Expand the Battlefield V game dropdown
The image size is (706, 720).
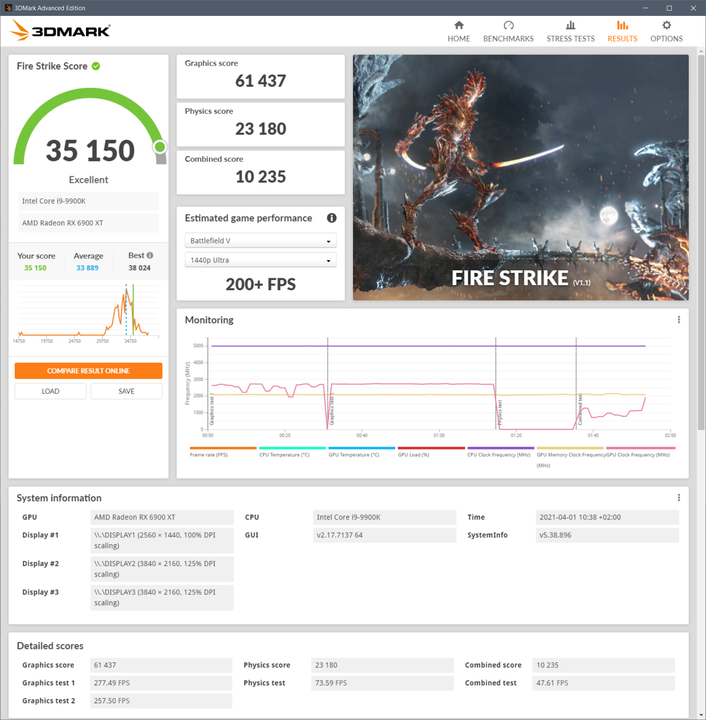tap(261, 241)
